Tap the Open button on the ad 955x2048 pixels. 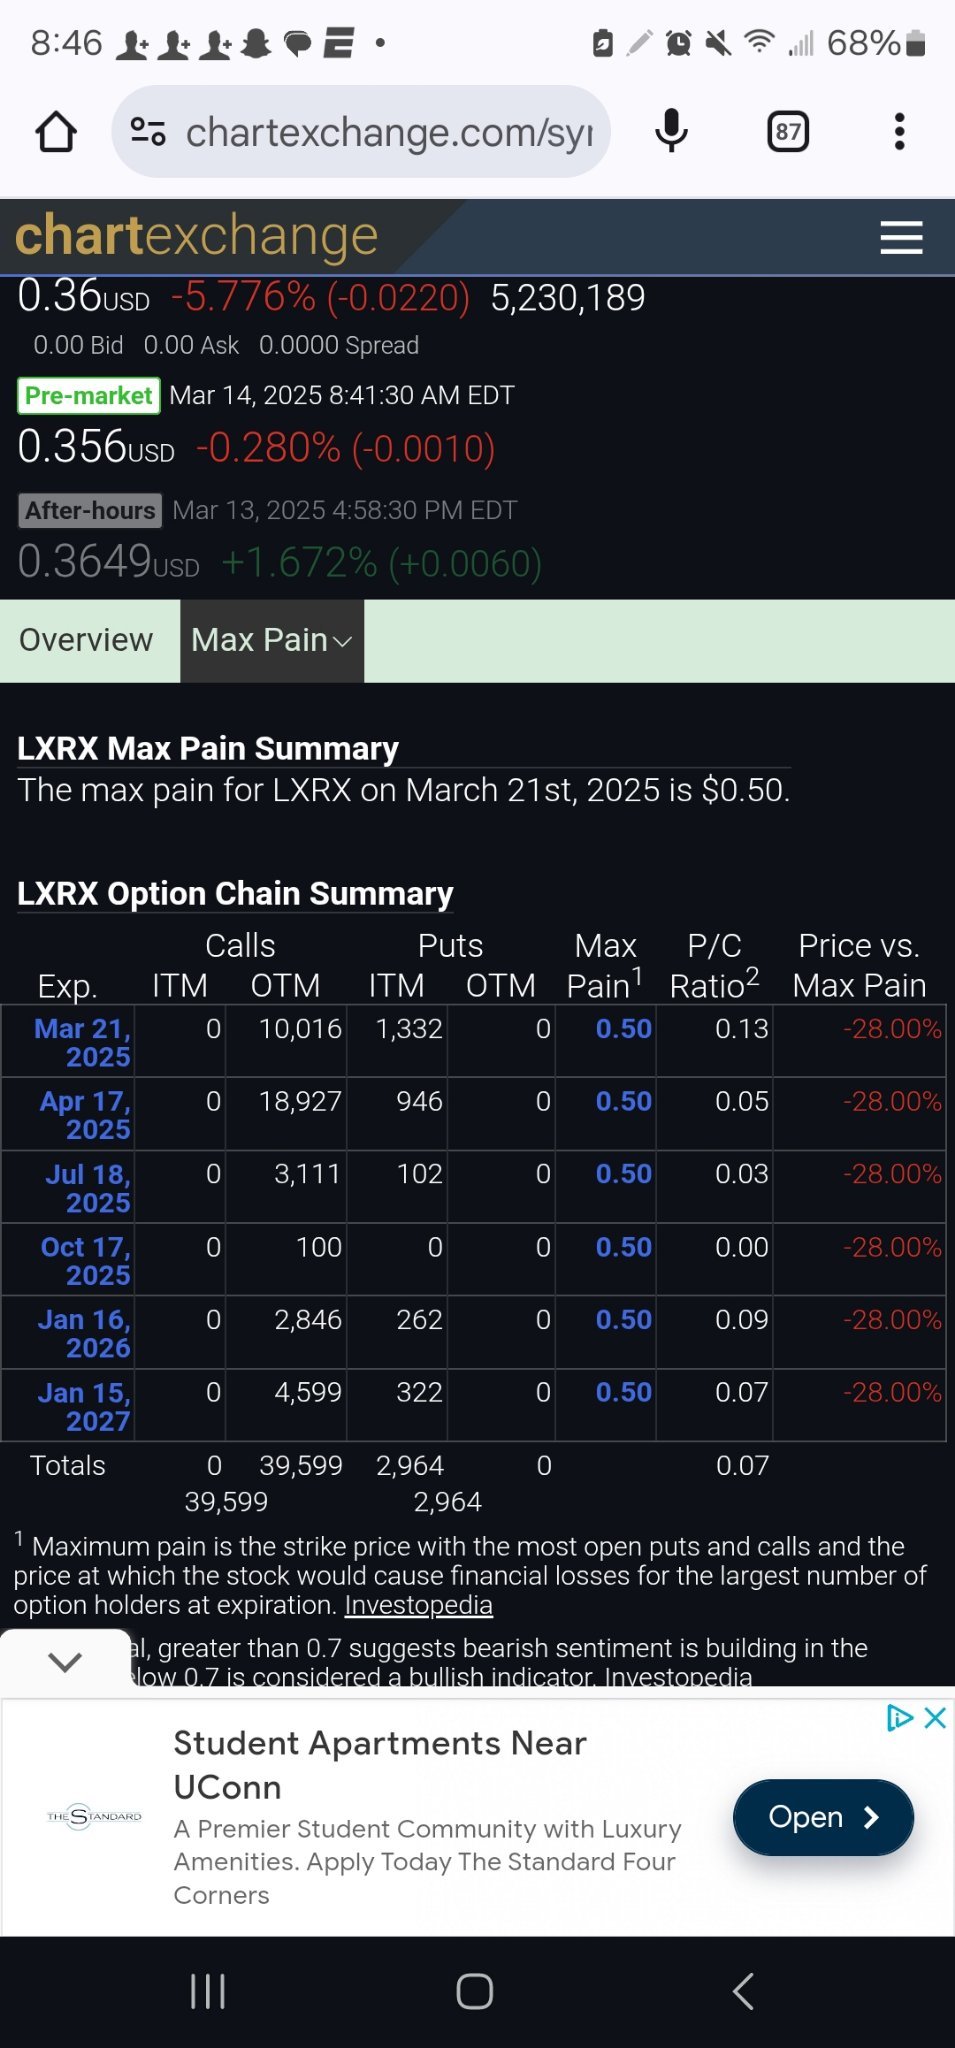tap(823, 1817)
